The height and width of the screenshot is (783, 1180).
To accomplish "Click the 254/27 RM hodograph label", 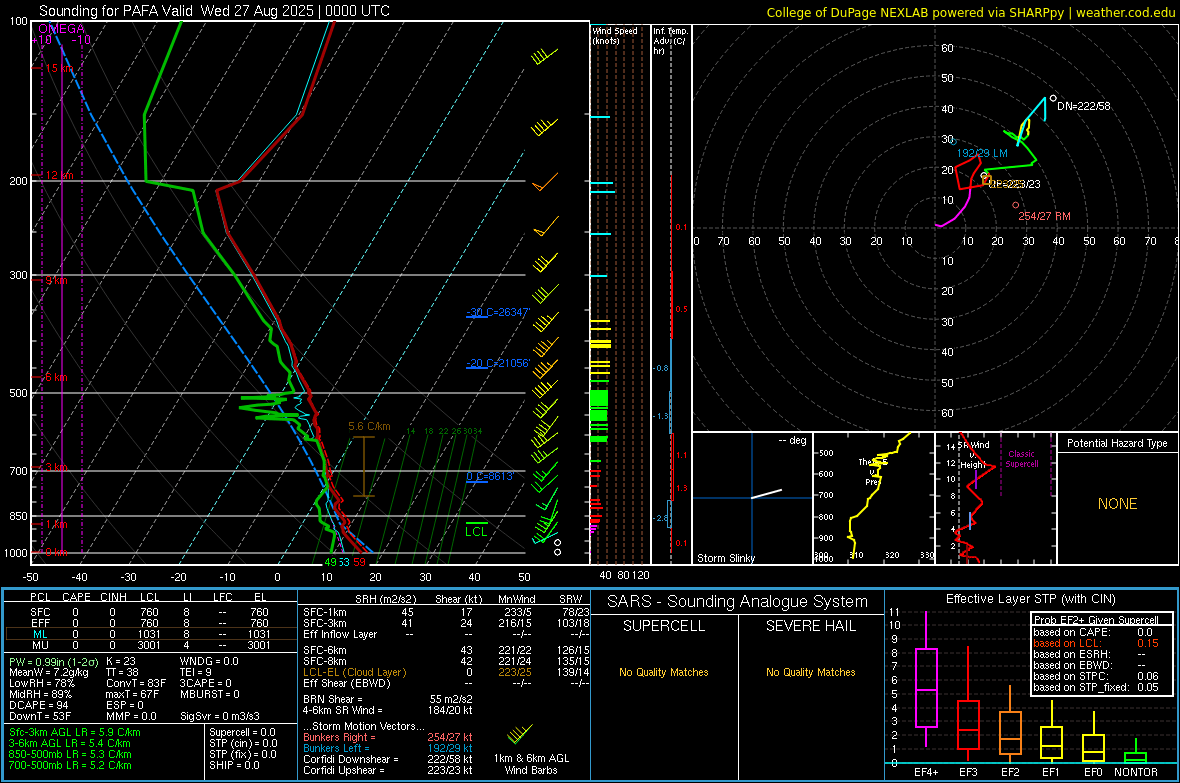I will 1045,216.
